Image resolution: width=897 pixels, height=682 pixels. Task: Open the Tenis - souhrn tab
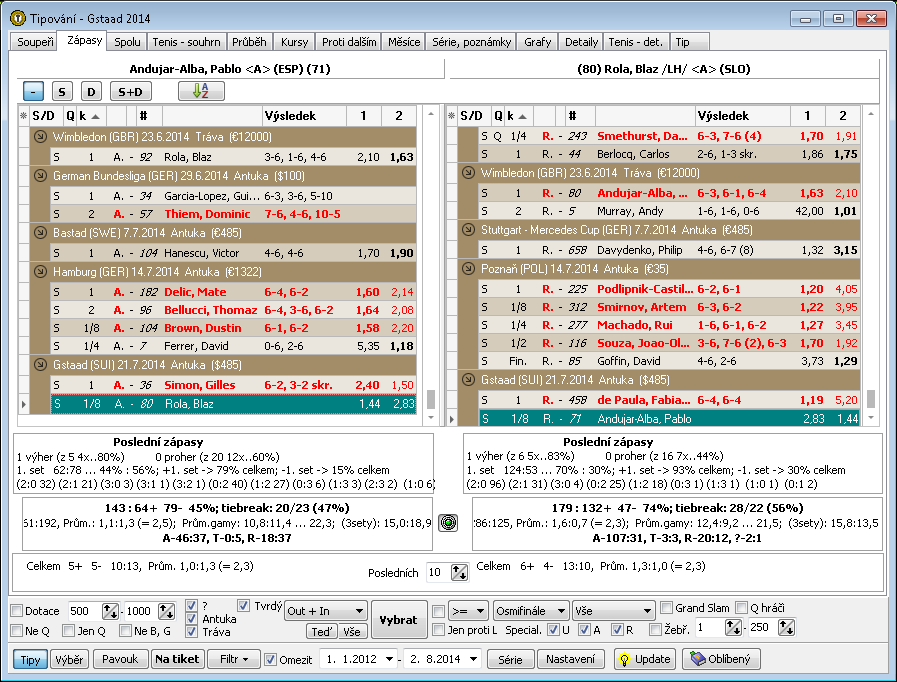(186, 42)
